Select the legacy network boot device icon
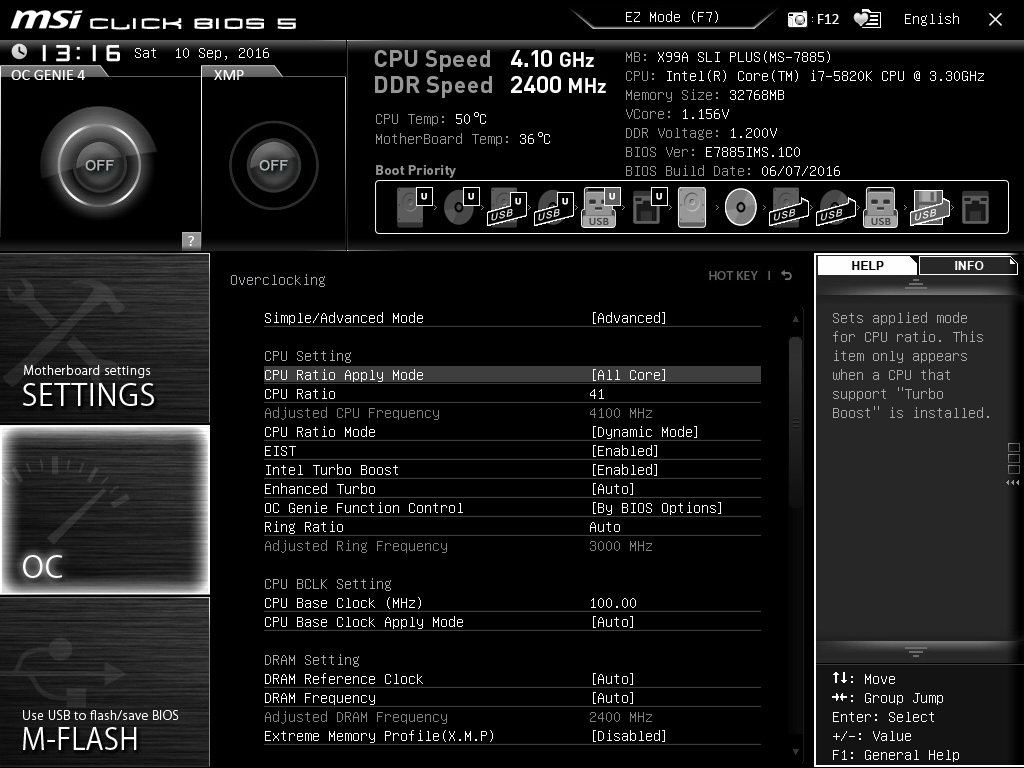Image resolution: width=1024 pixels, height=768 pixels. pyautogui.click(x=976, y=208)
